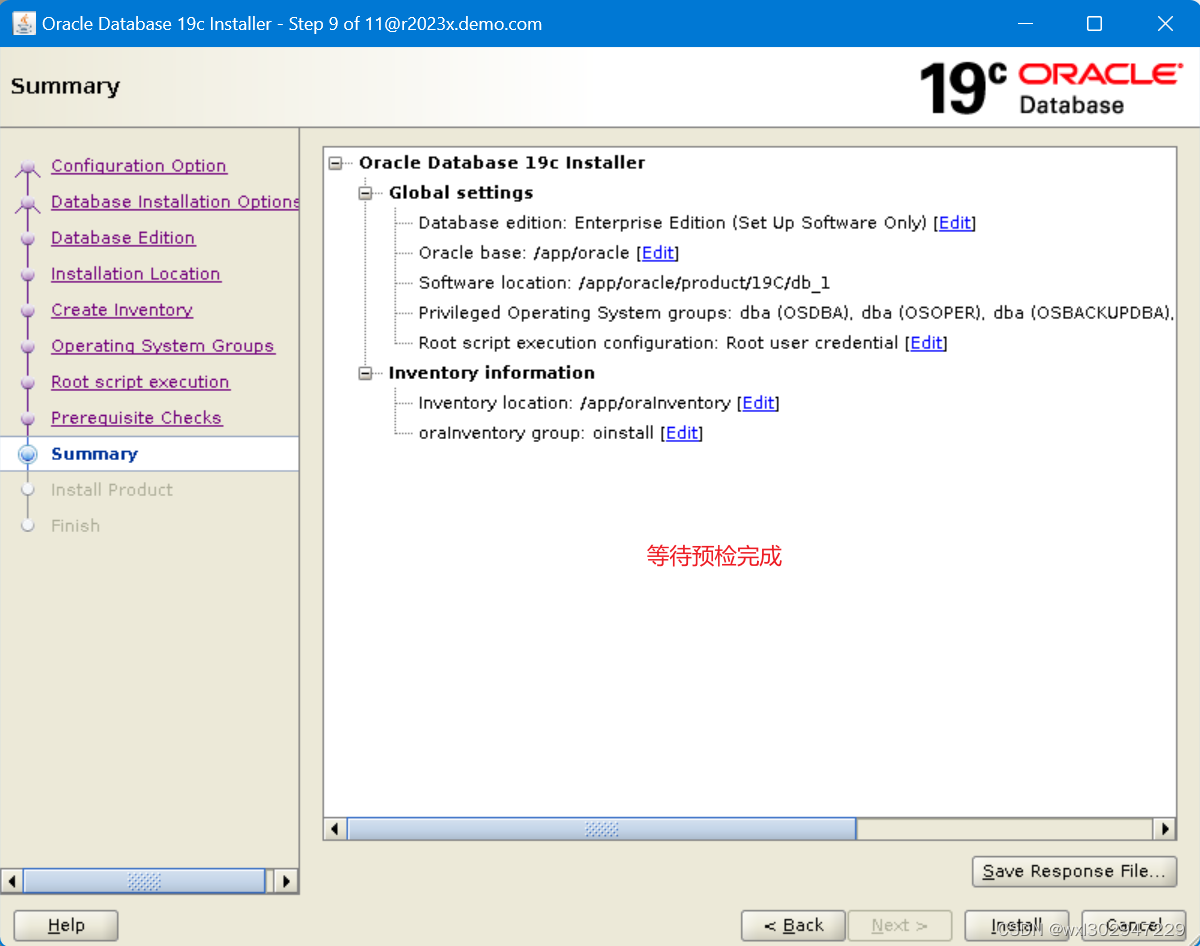Collapse the Global settings tree node
The width and height of the screenshot is (1200, 946).
(365, 193)
